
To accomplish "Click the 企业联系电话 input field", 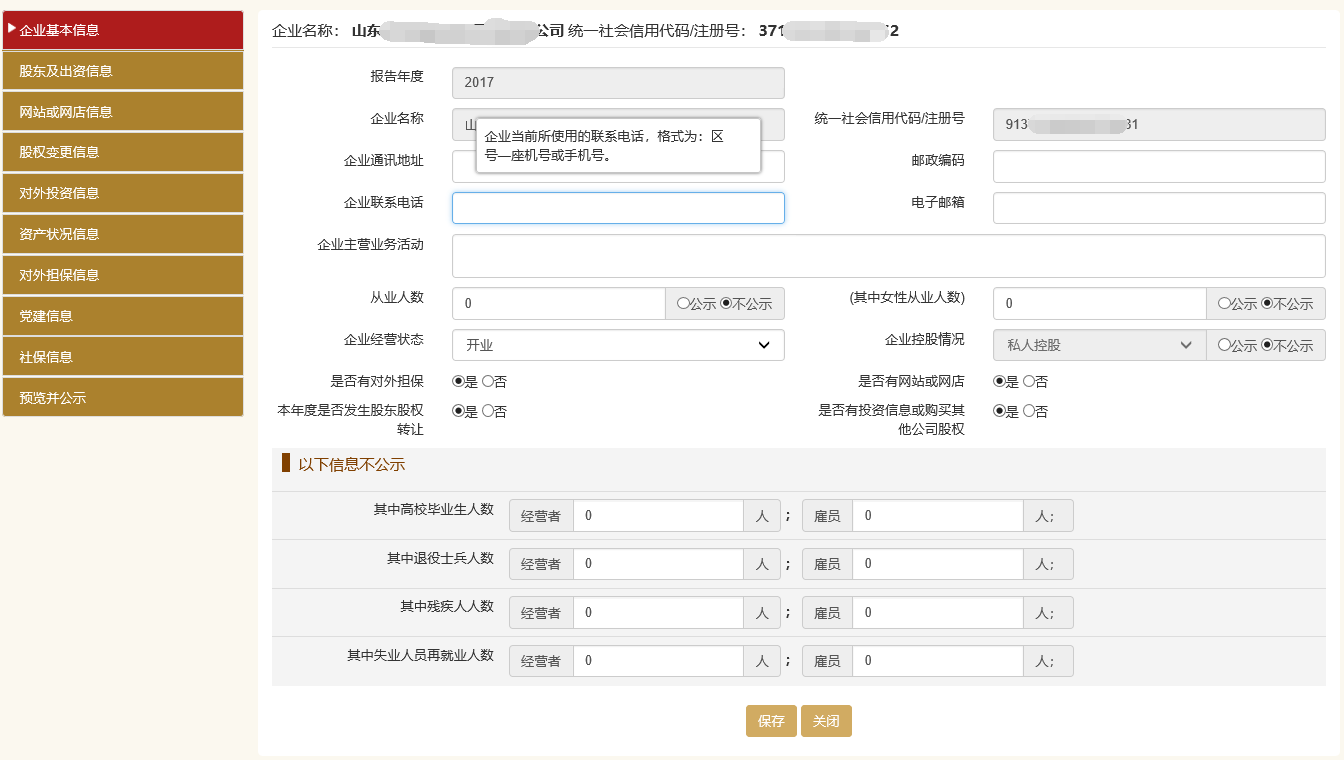I will pos(618,208).
